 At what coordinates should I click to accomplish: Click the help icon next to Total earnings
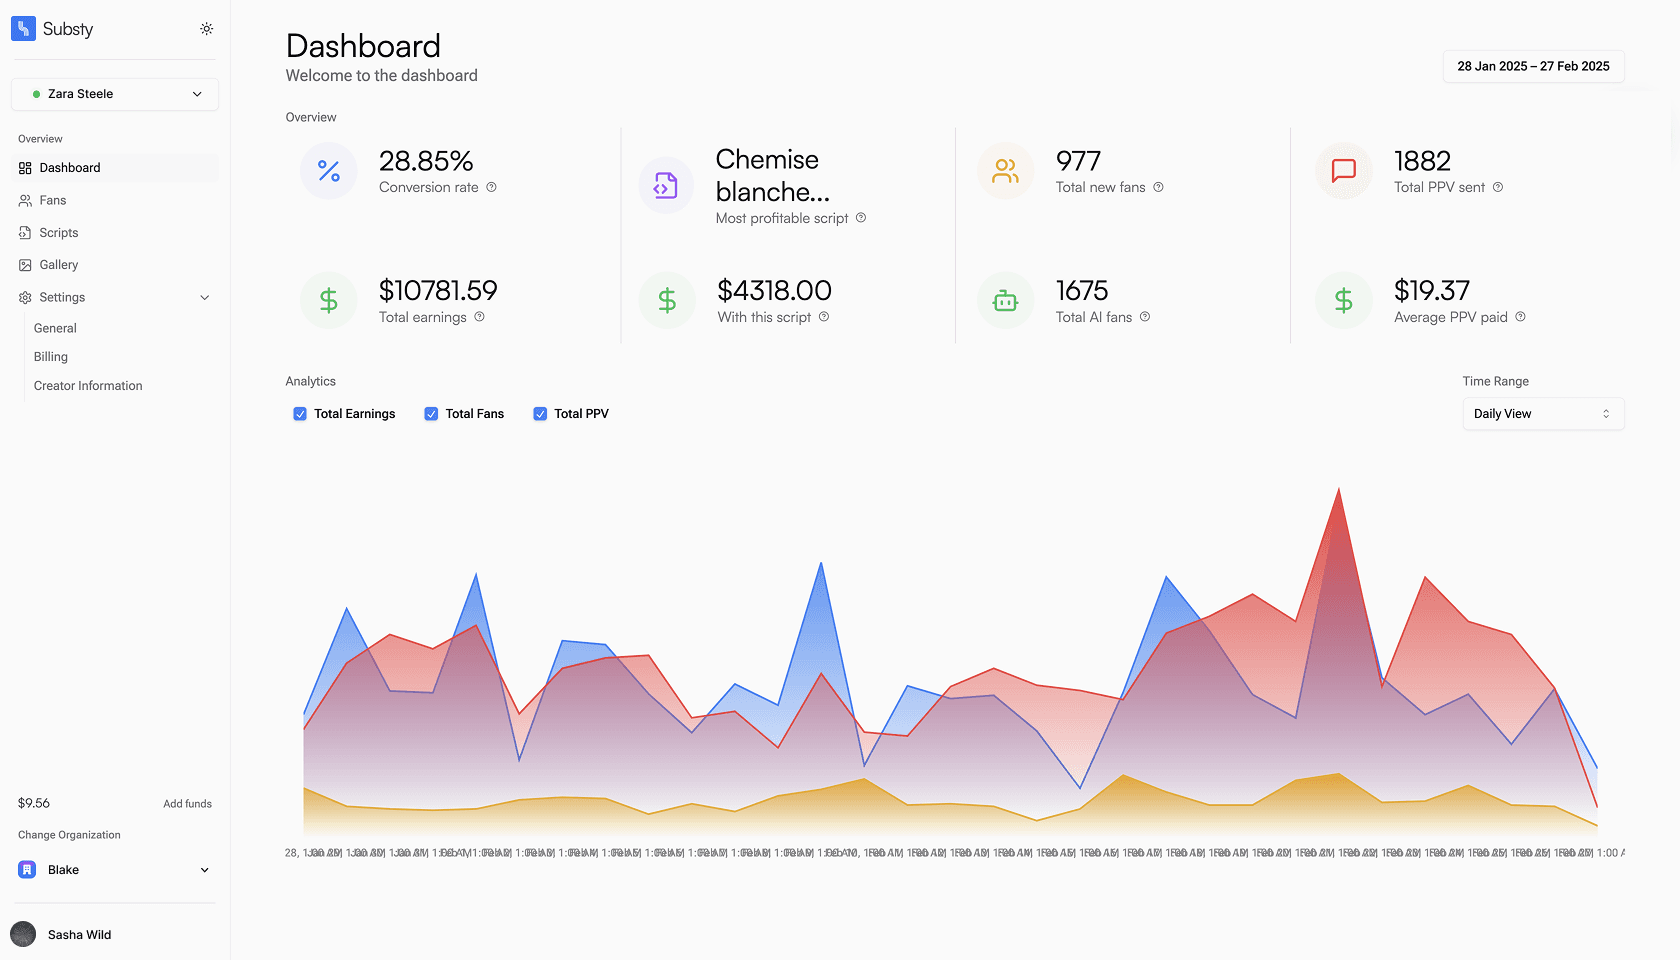pos(479,317)
